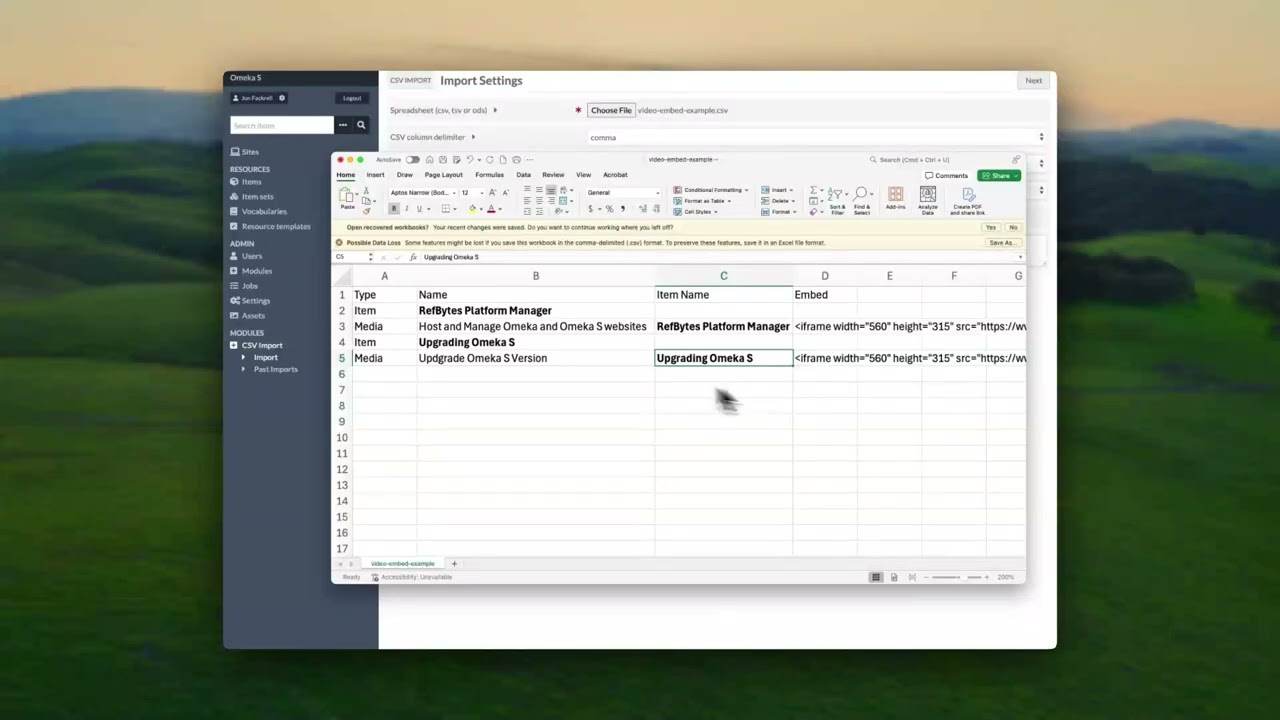
Task: Open the Review ribbon tab
Action: tap(553, 175)
